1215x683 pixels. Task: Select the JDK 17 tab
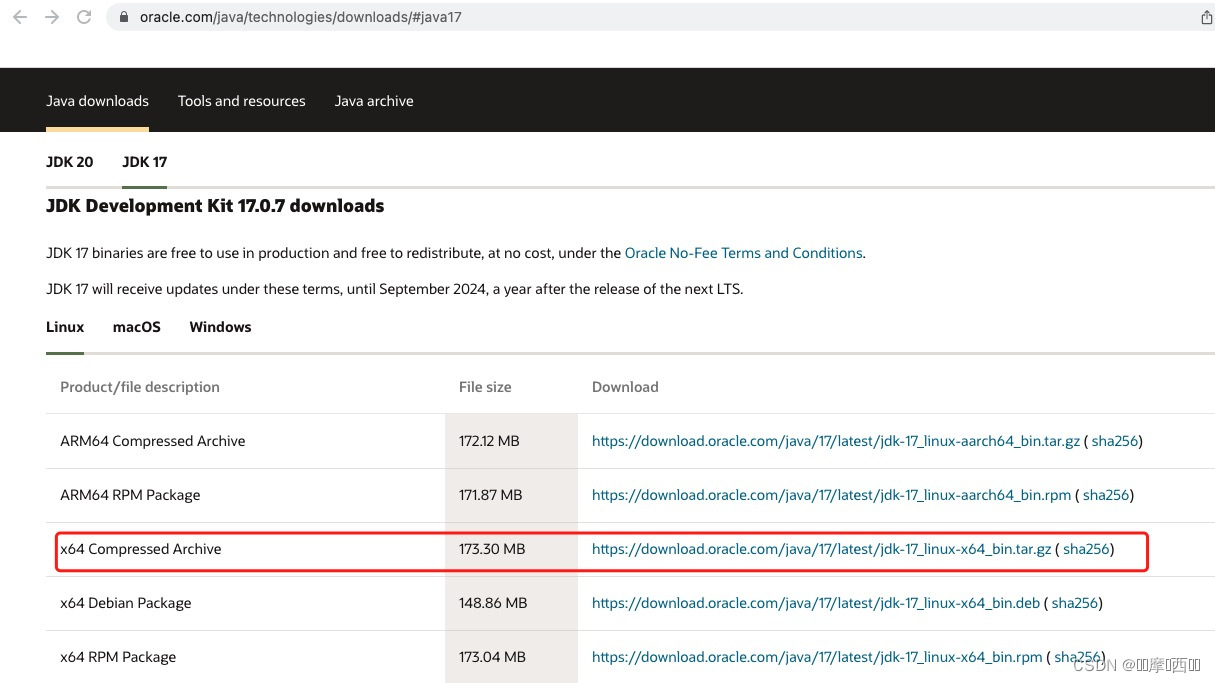145,162
